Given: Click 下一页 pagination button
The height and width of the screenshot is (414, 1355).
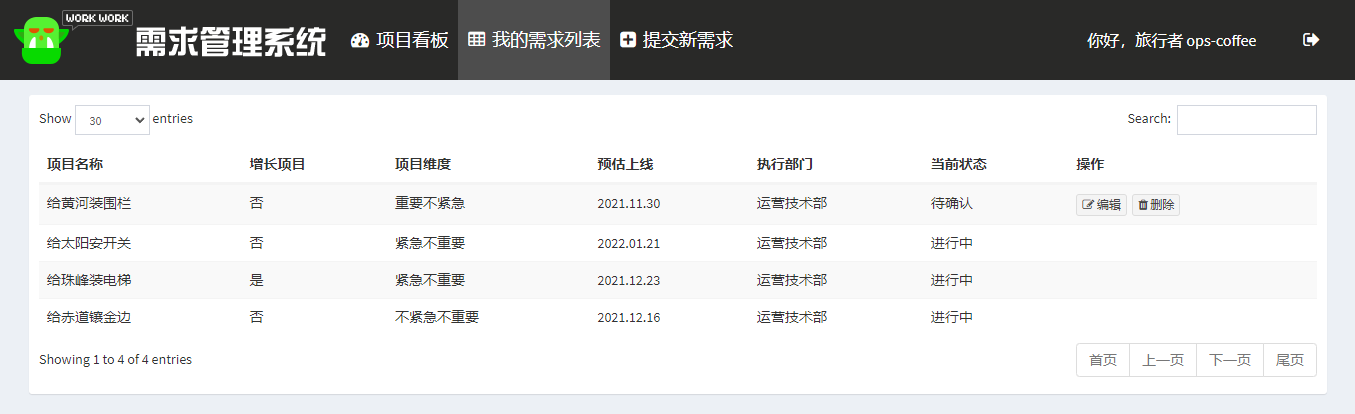Looking at the screenshot, I should pos(1230,360).
